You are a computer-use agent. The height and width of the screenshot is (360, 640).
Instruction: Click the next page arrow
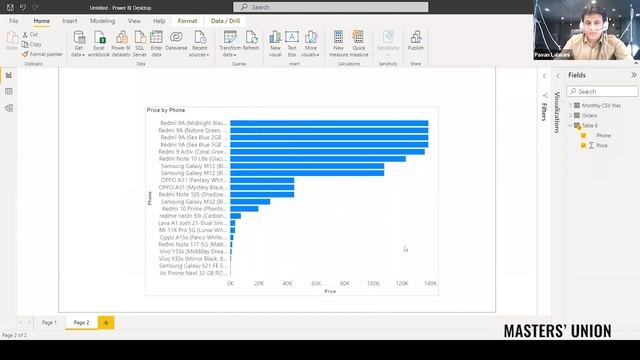(29, 322)
